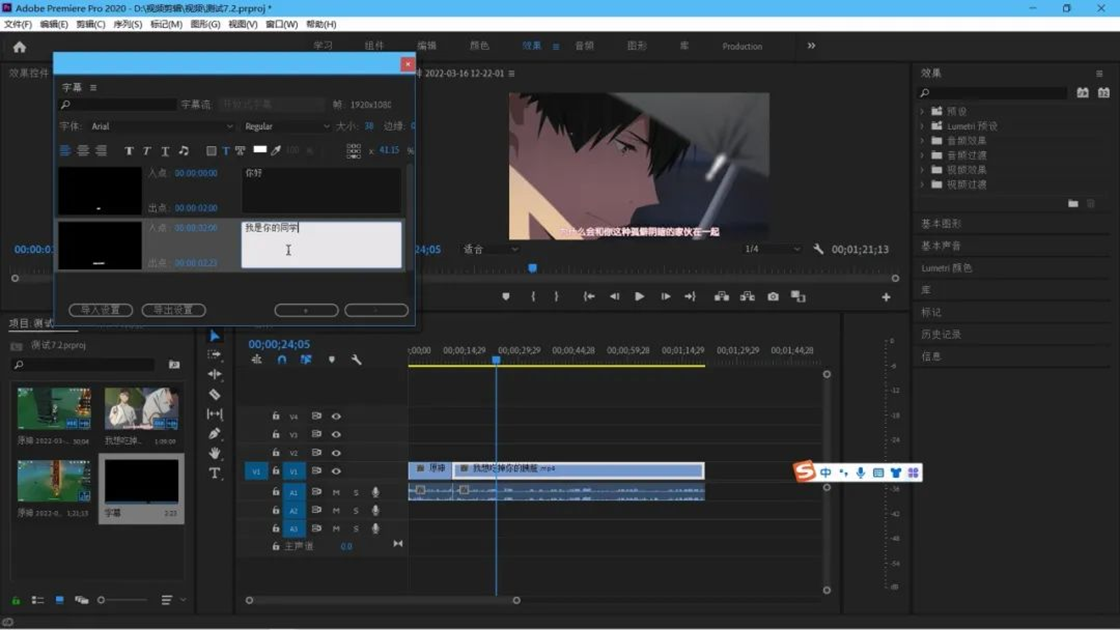Underline the caption text
The width and height of the screenshot is (1120, 630).
click(165, 151)
